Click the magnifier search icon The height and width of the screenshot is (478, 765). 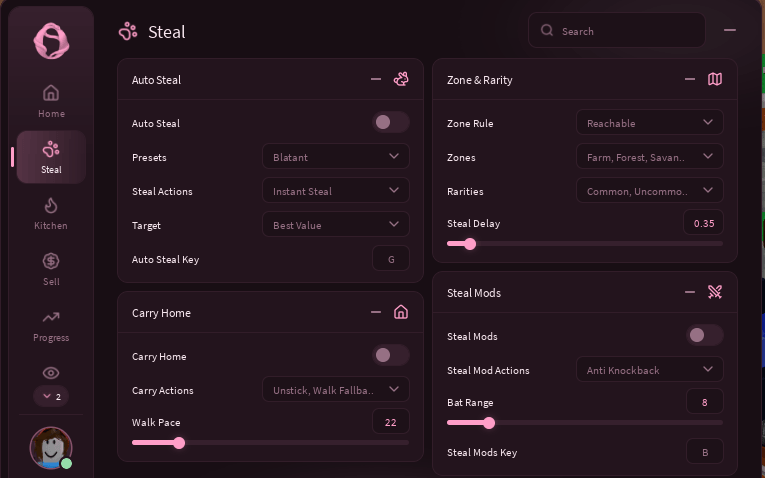click(547, 30)
